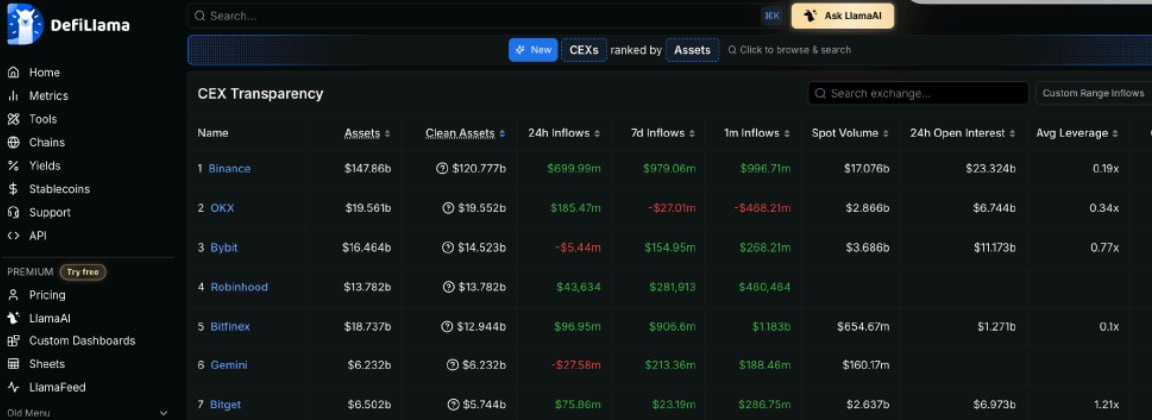Open the Binance exchange link
Image resolution: width=1152 pixels, height=420 pixels.
tap(229, 169)
